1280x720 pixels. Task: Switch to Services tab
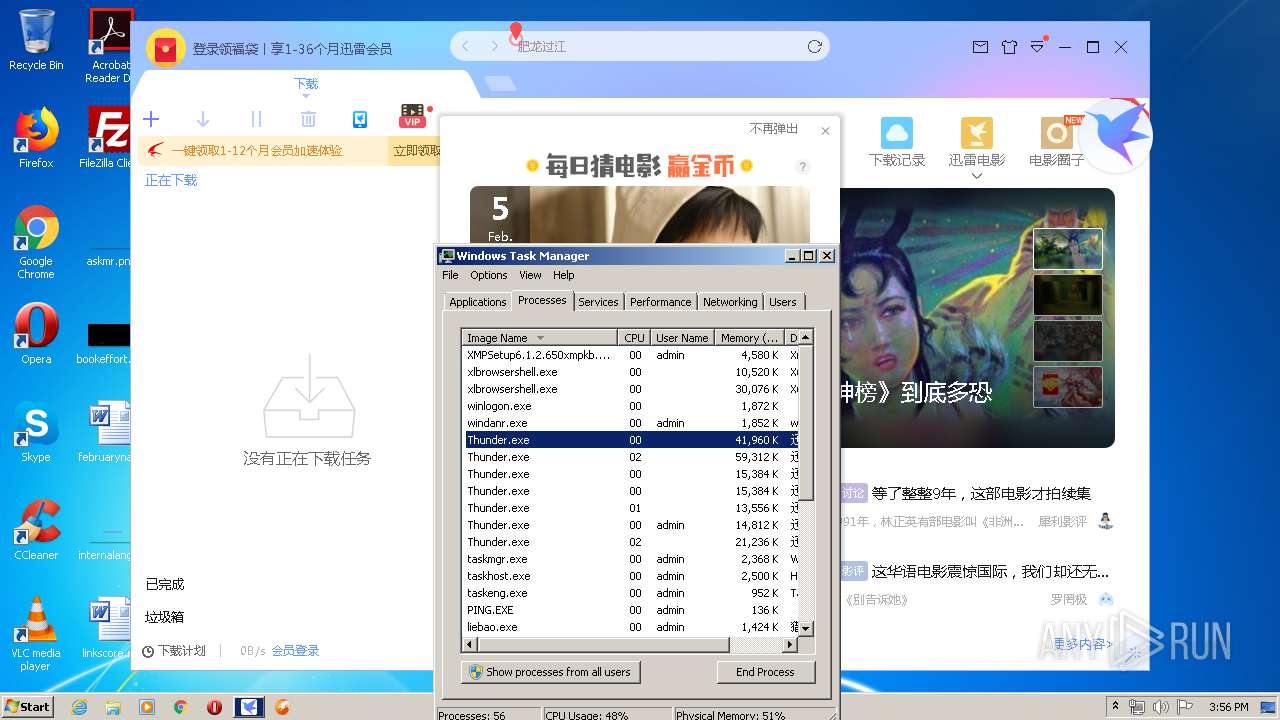[598, 302]
